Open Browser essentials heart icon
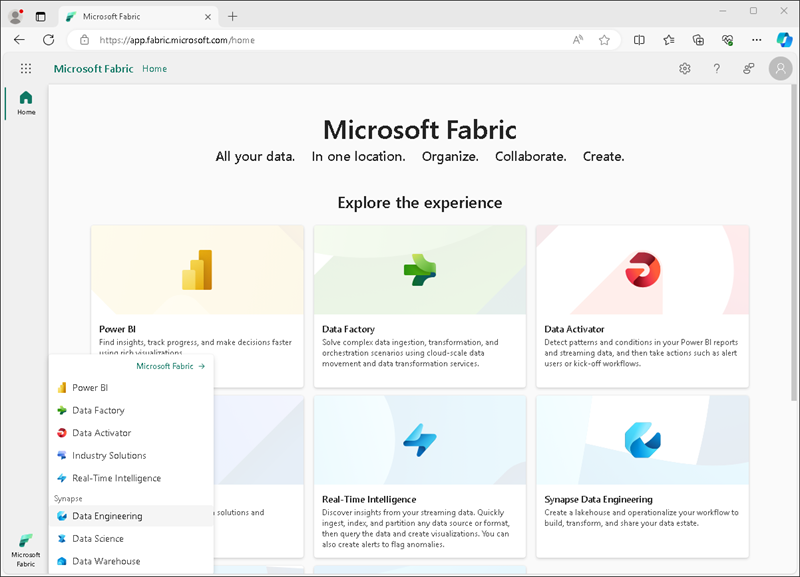Viewport: 800px width, 577px height. point(728,40)
